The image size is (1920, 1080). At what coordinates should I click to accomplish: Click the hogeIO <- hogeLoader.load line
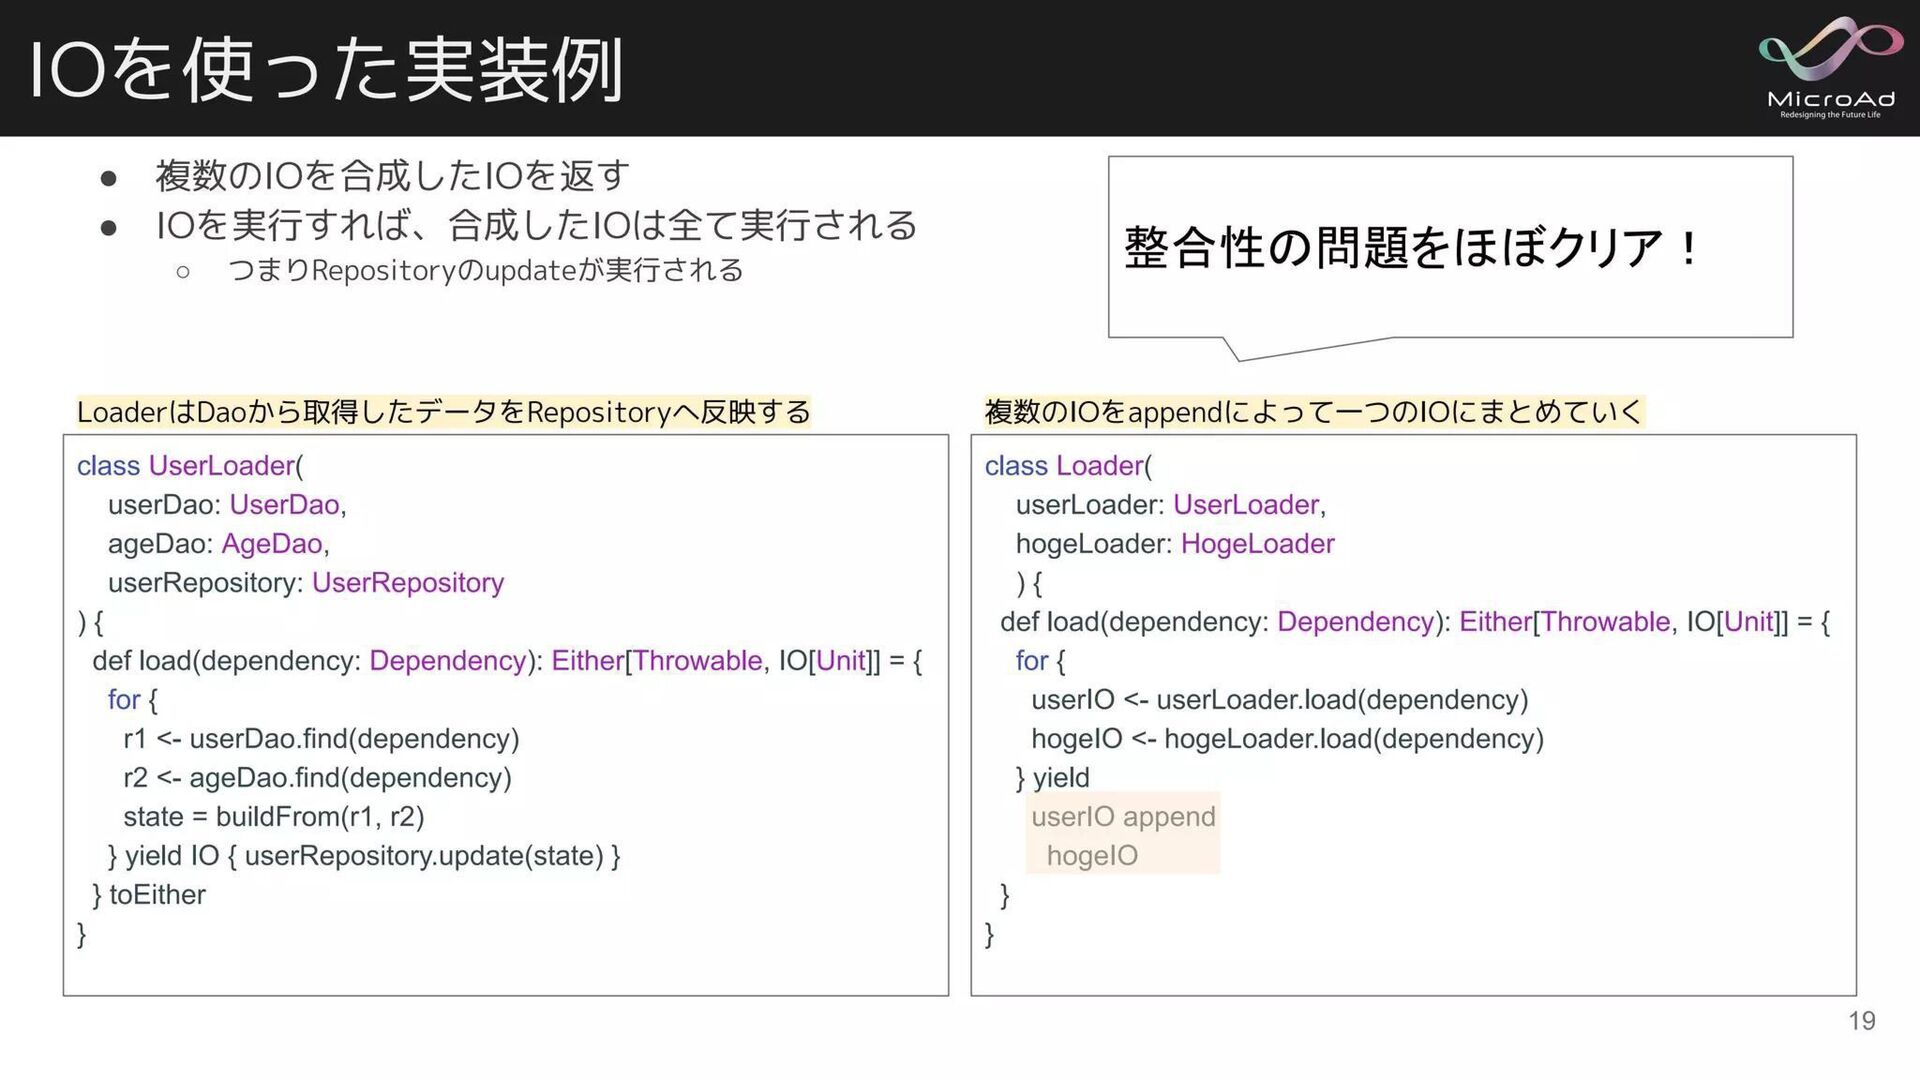(x=1287, y=739)
